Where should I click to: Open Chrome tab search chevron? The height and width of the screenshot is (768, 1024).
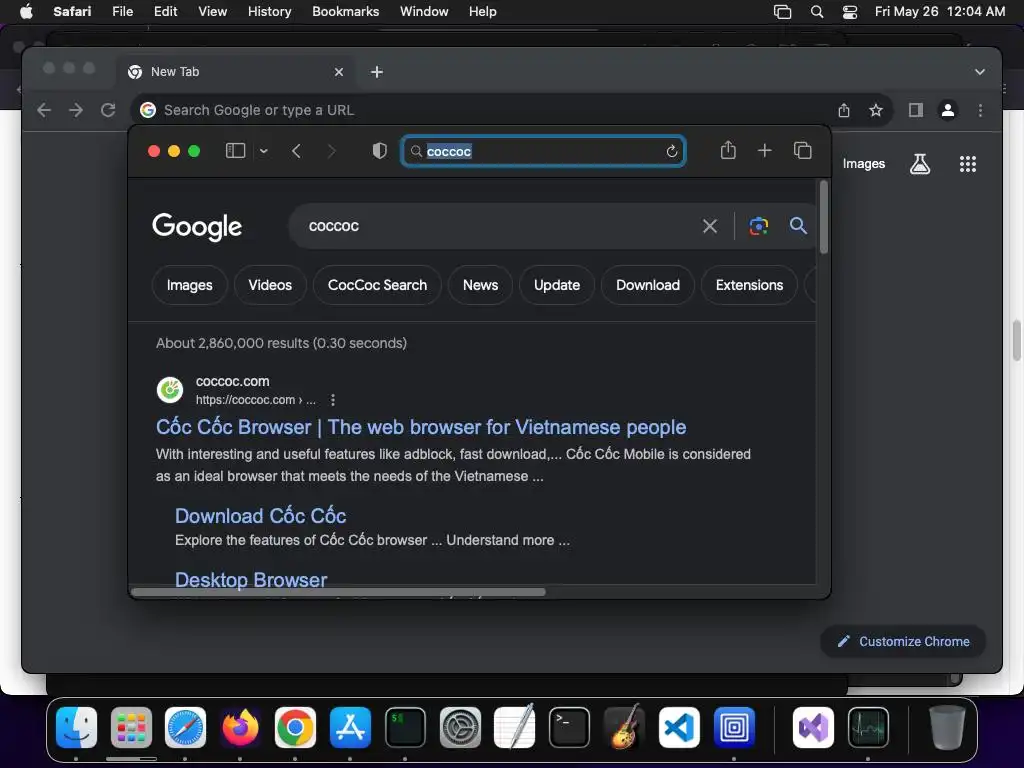click(x=980, y=72)
